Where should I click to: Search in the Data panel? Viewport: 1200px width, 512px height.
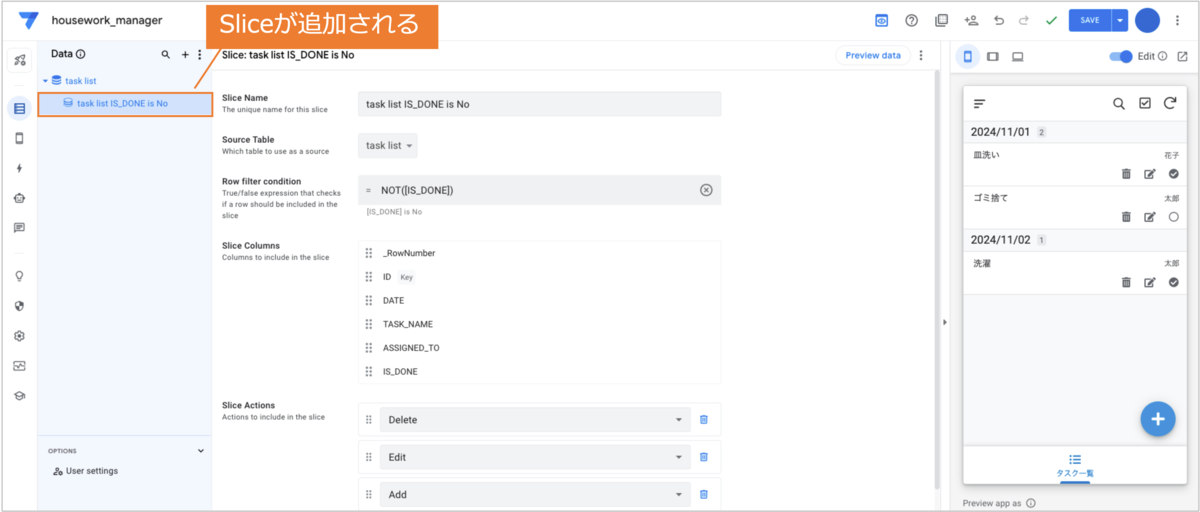point(166,55)
